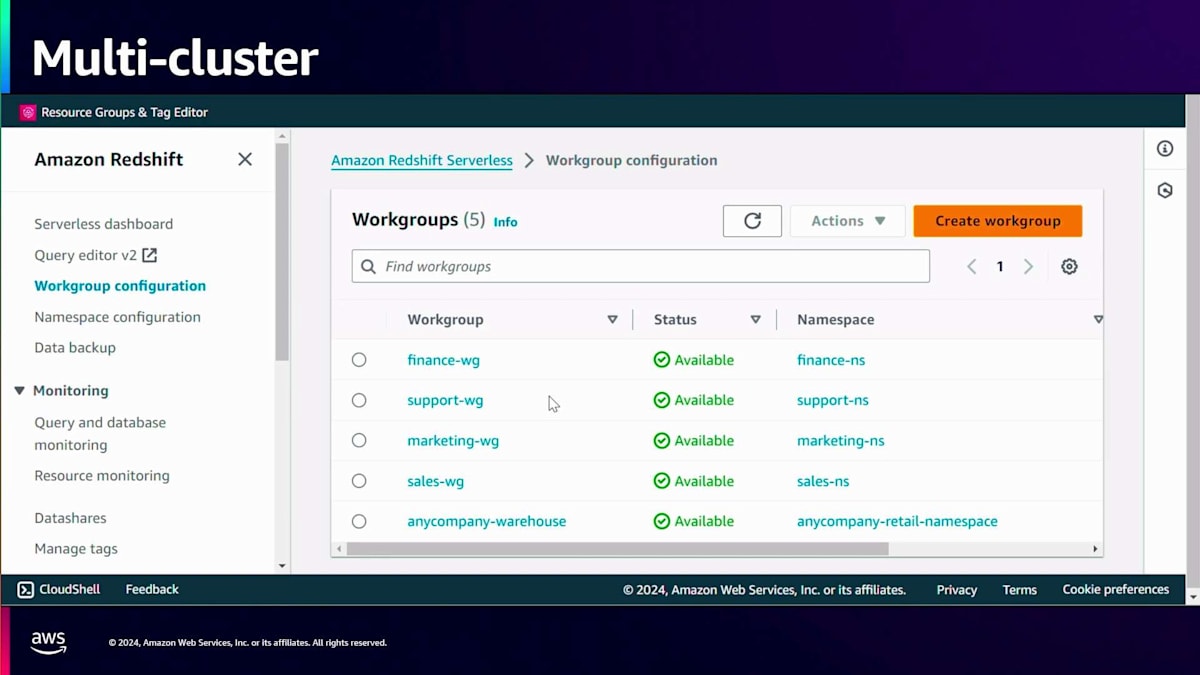Sort by the Namespace column arrow
The height and width of the screenshot is (675, 1200).
click(1098, 320)
